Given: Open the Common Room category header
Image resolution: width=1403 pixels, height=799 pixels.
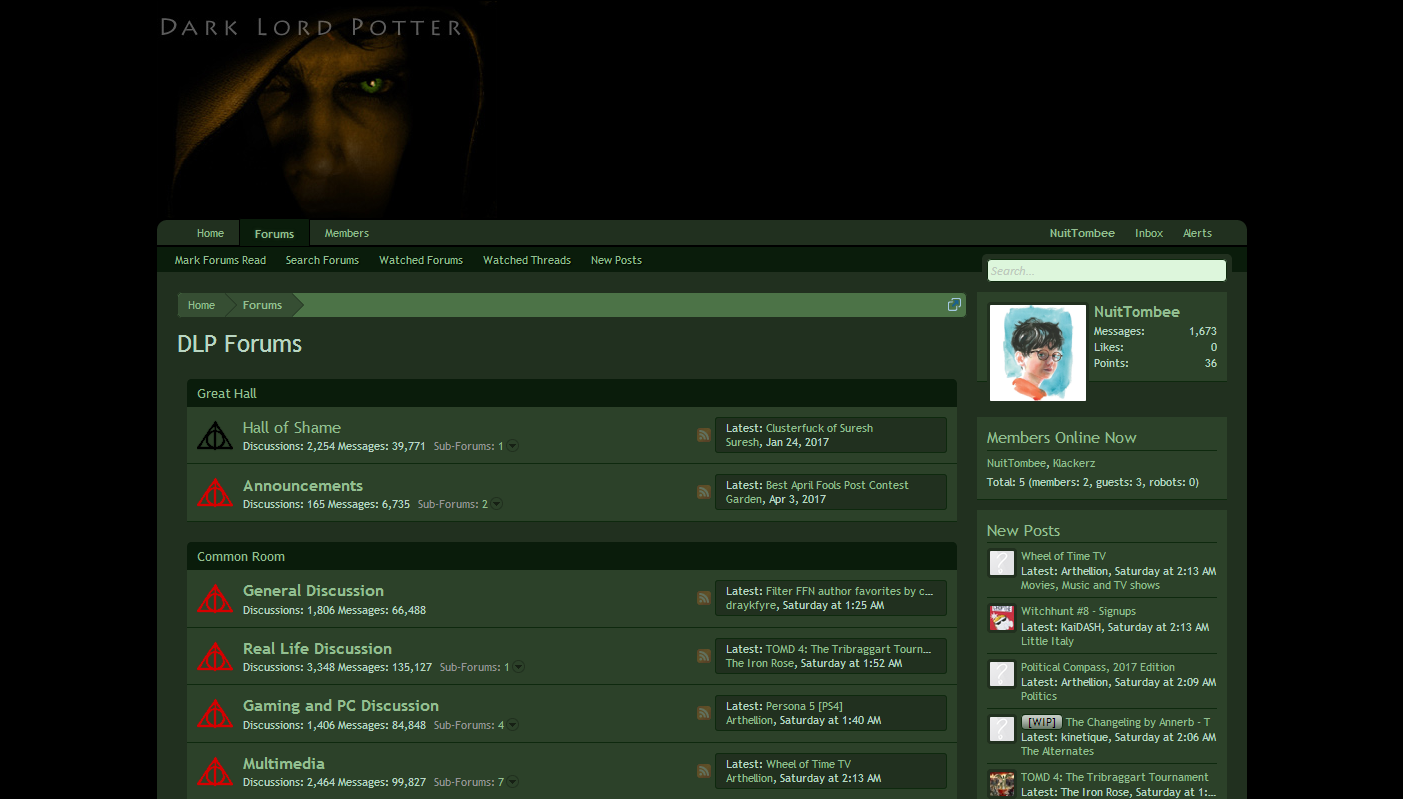Looking at the screenshot, I should pyautogui.click(x=241, y=556).
